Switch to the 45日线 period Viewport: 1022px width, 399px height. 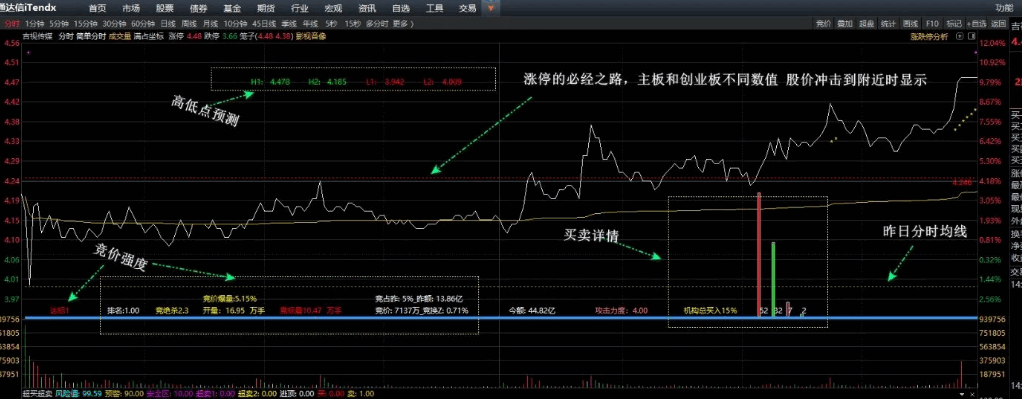coord(264,23)
